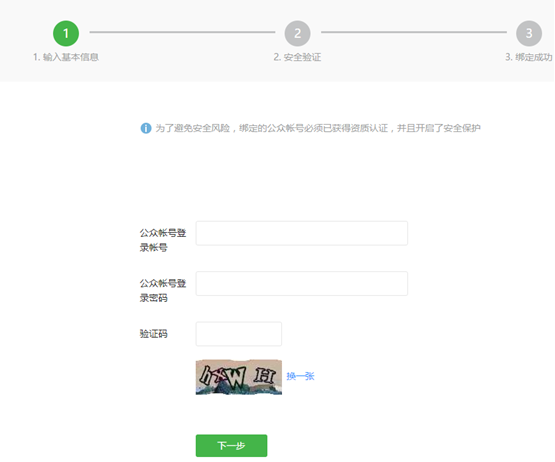The image size is (555, 462).
Task: Select the '3. 绑定成功' step label
Action: click(529, 57)
